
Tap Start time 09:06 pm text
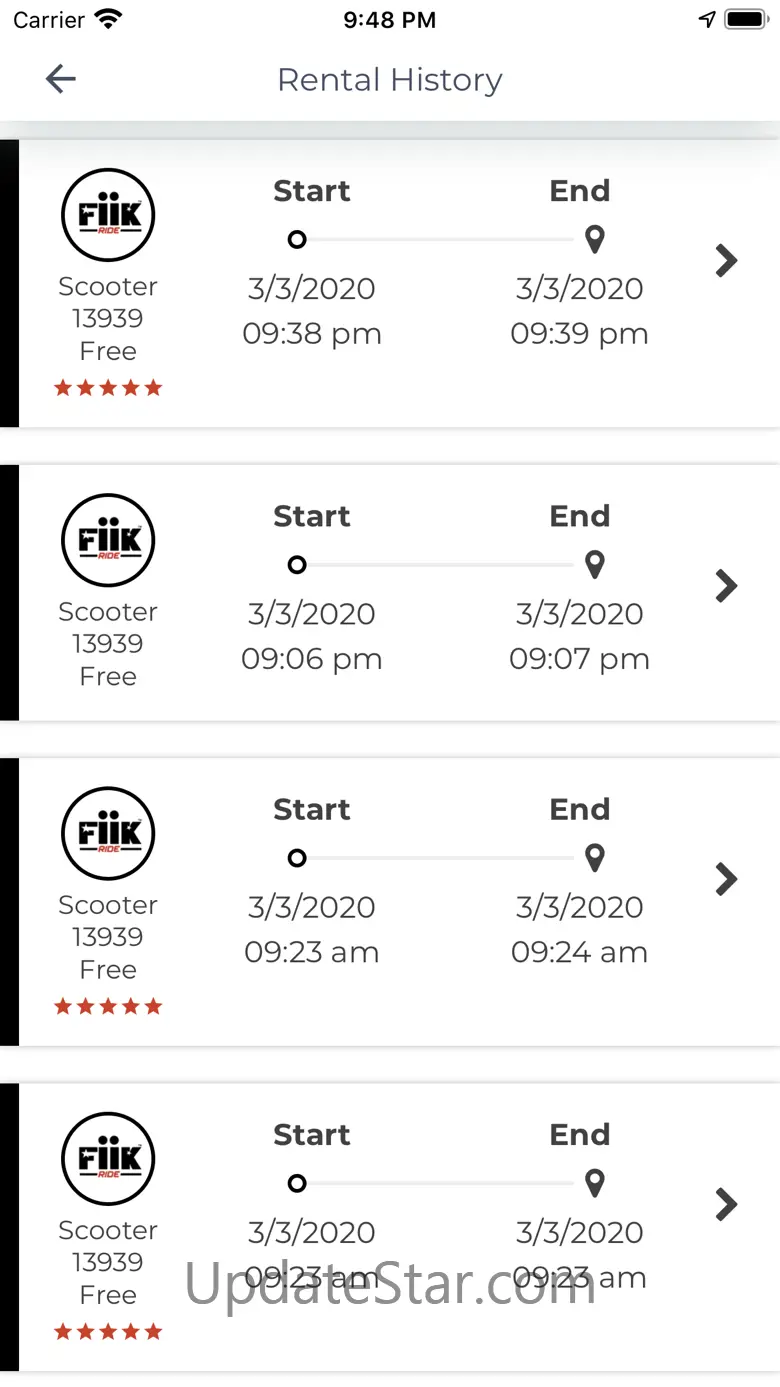(x=312, y=659)
